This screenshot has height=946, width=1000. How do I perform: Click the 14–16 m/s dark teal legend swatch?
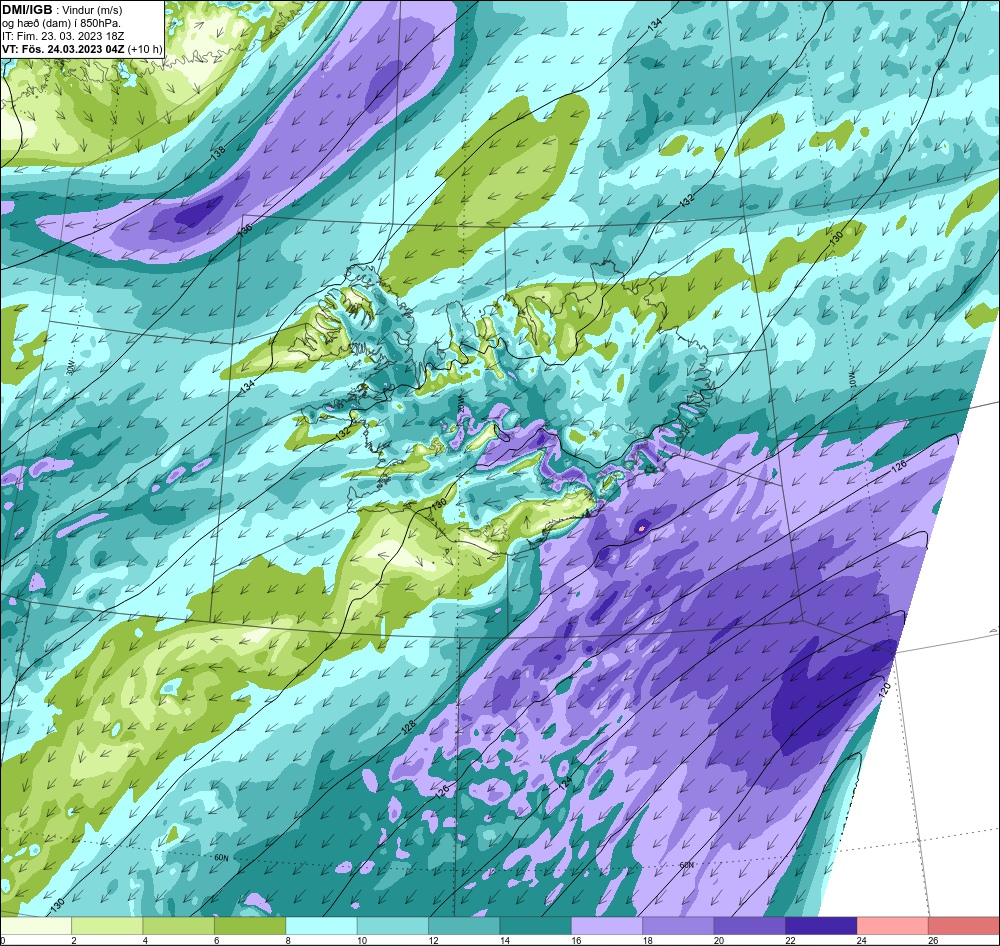[x=536, y=926]
